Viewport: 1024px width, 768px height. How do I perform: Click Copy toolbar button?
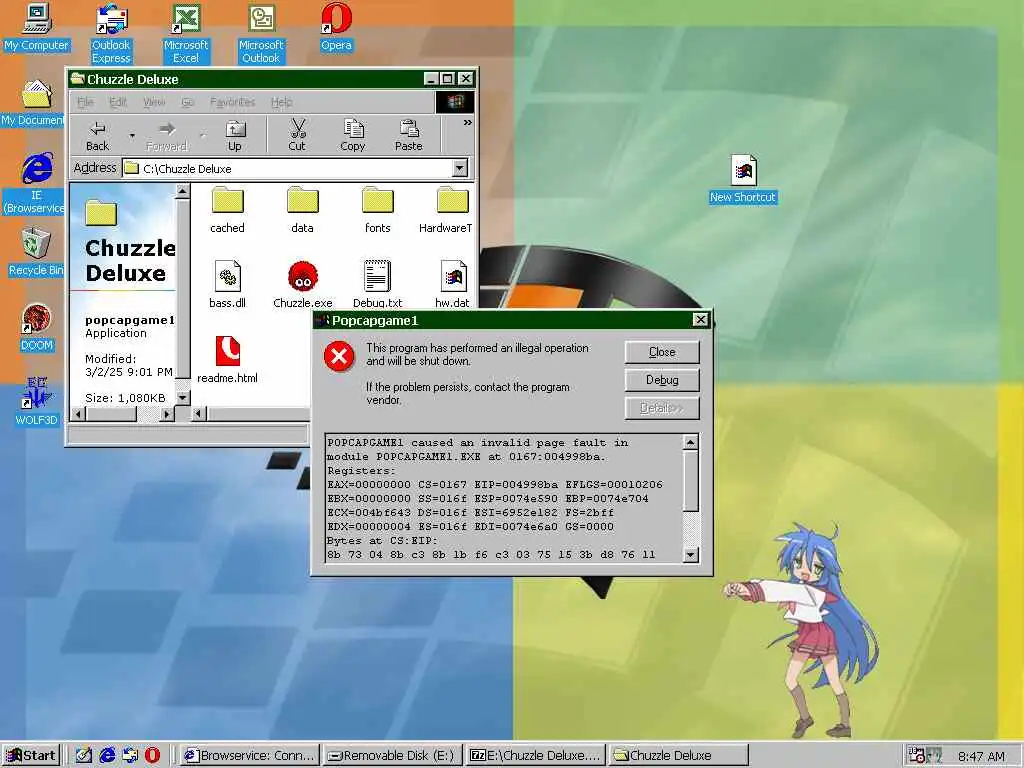353,136
